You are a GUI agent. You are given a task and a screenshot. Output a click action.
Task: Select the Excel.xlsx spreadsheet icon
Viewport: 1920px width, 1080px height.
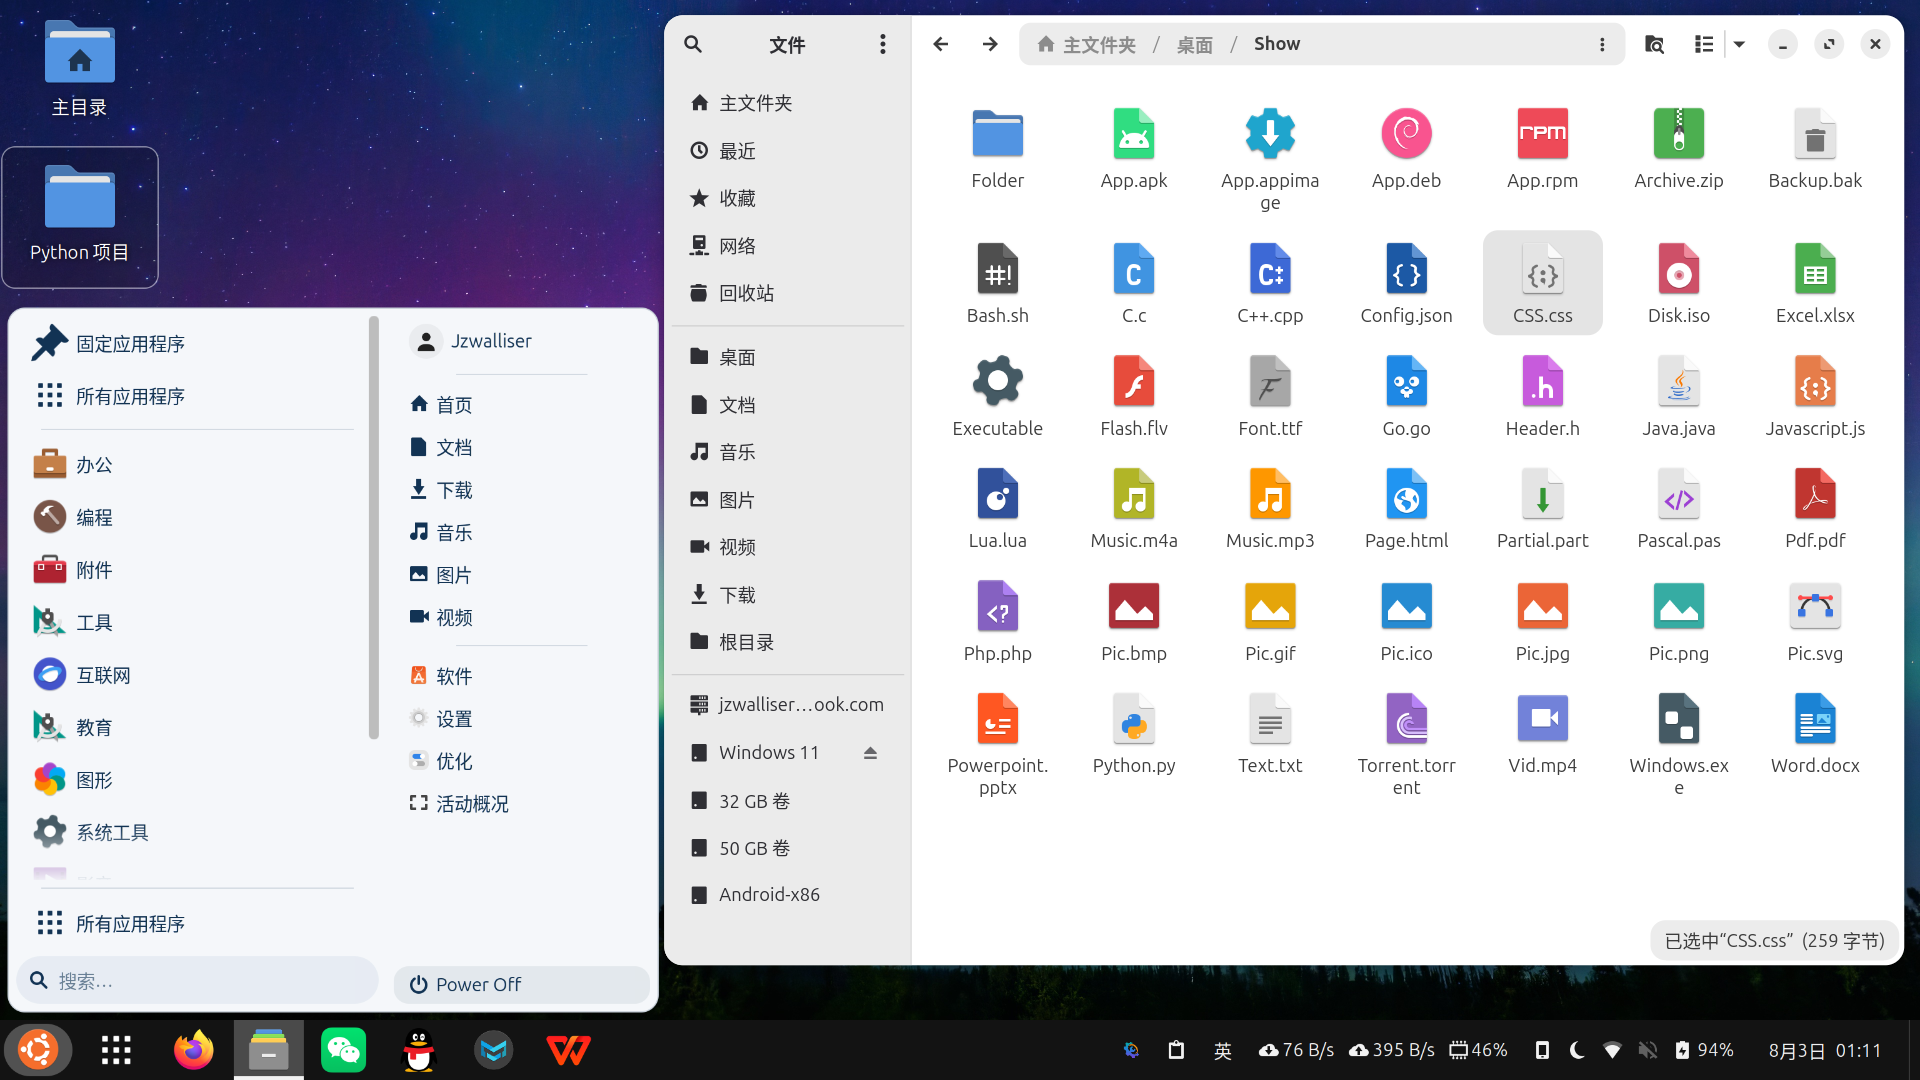point(1814,269)
